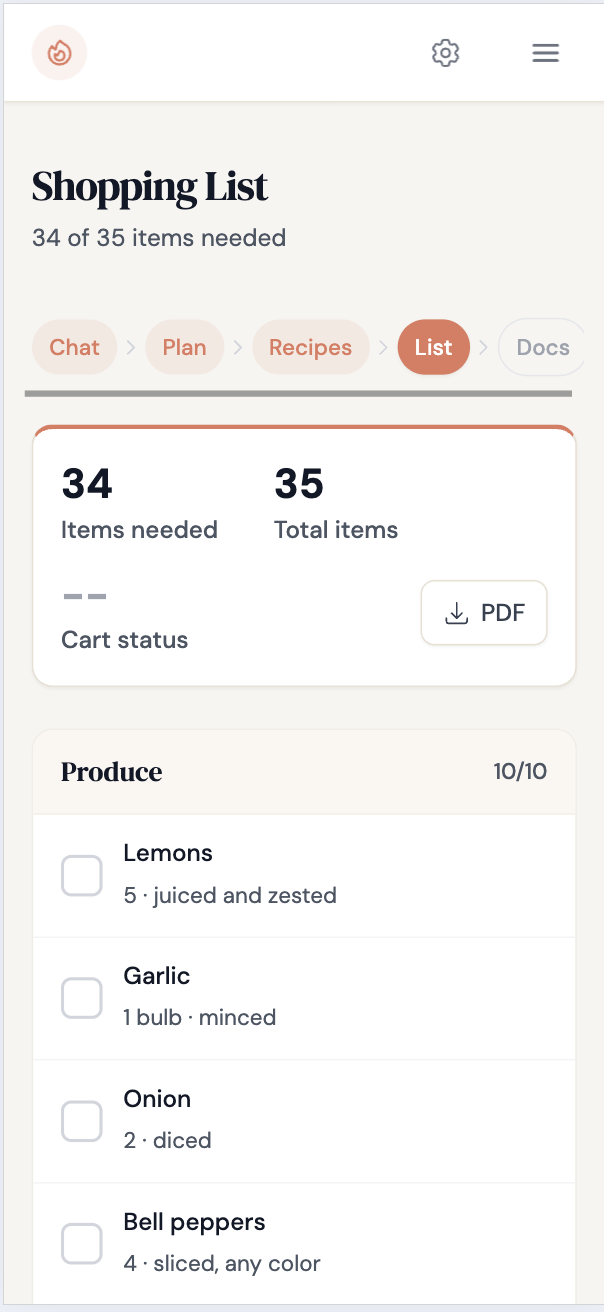This screenshot has width=604, height=1312.
Task: Click the progress bar below the breadcrumbs
Action: tap(302, 392)
